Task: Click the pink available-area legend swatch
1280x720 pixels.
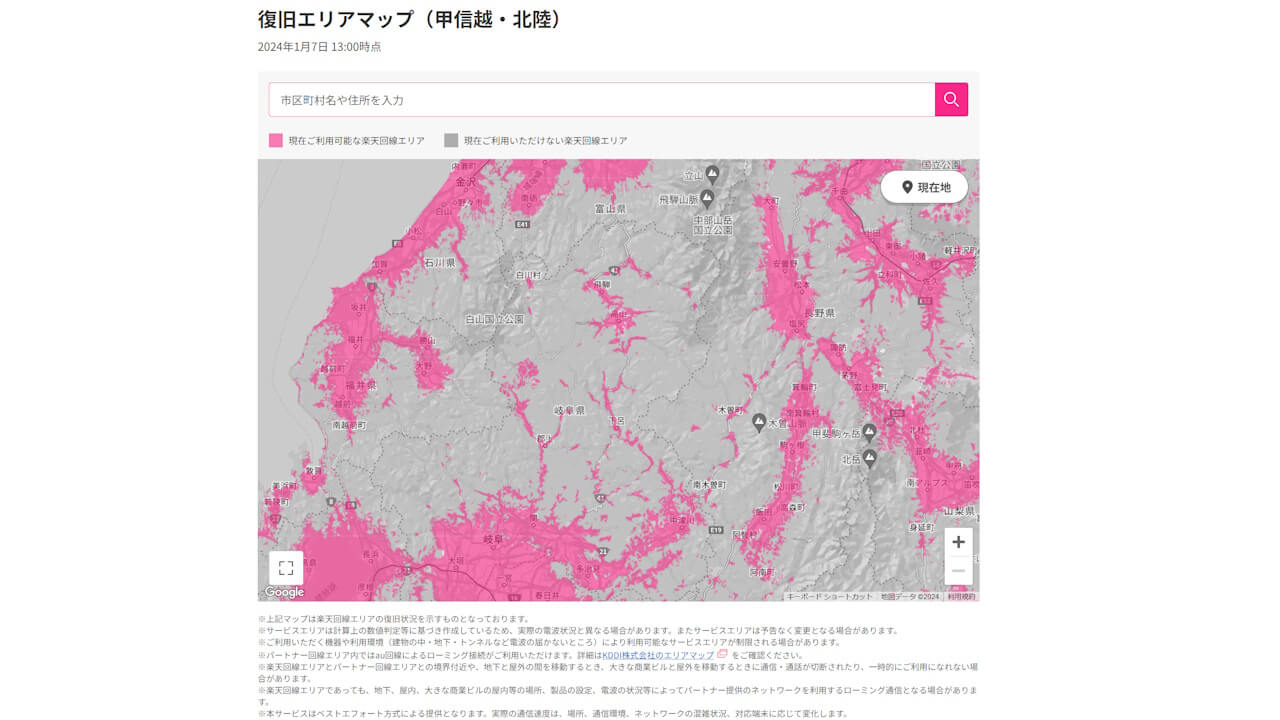Action: (x=276, y=140)
